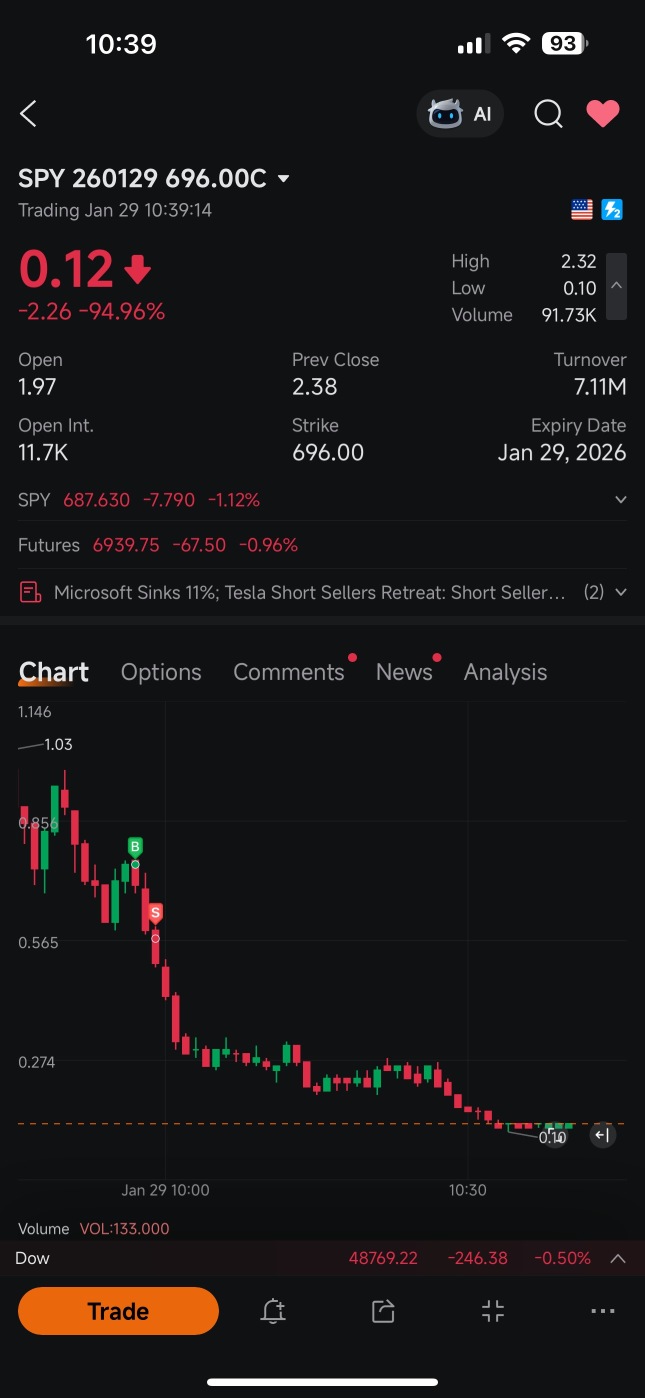Open the more options ellipsis icon
Image resolution: width=645 pixels, height=1398 pixels.
point(602,1310)
